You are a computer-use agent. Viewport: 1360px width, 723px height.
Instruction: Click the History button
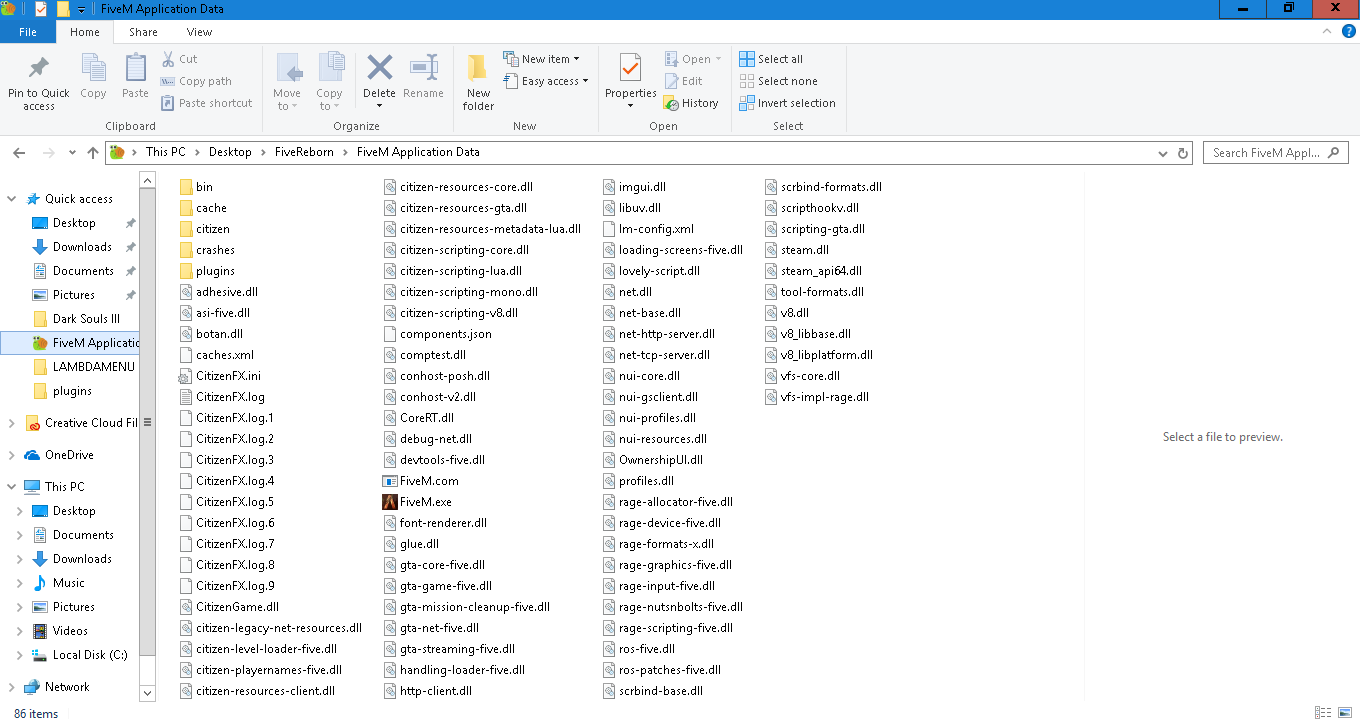691,103
